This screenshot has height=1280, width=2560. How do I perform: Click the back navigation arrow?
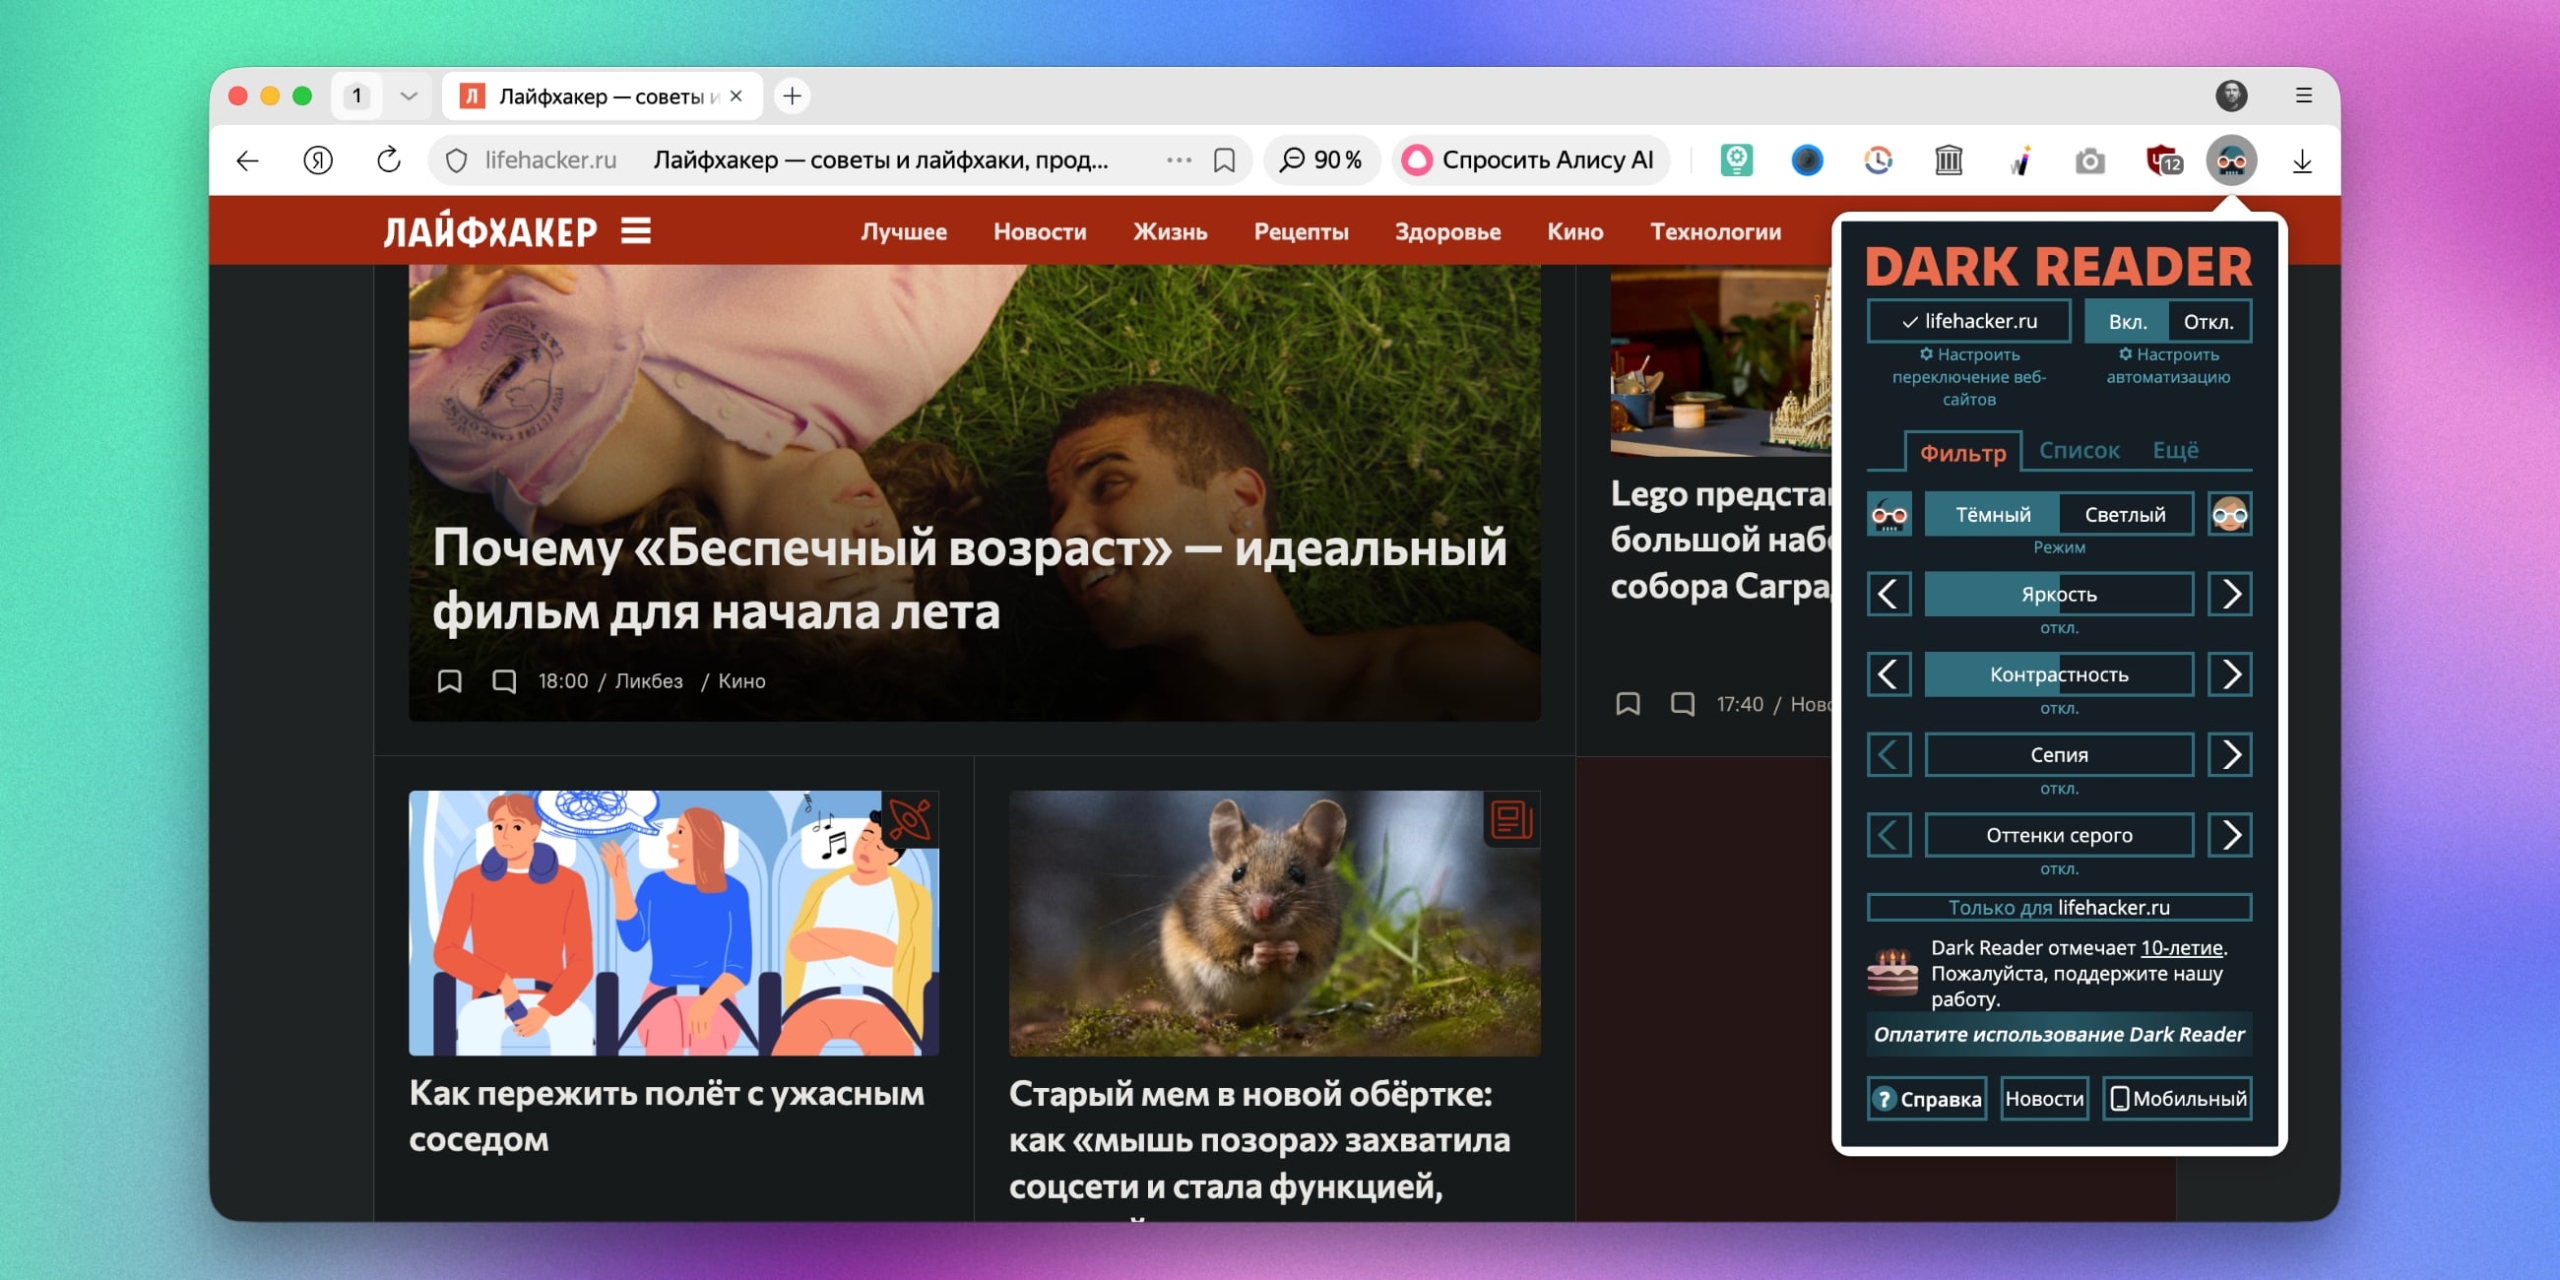[x=247, y=160]
